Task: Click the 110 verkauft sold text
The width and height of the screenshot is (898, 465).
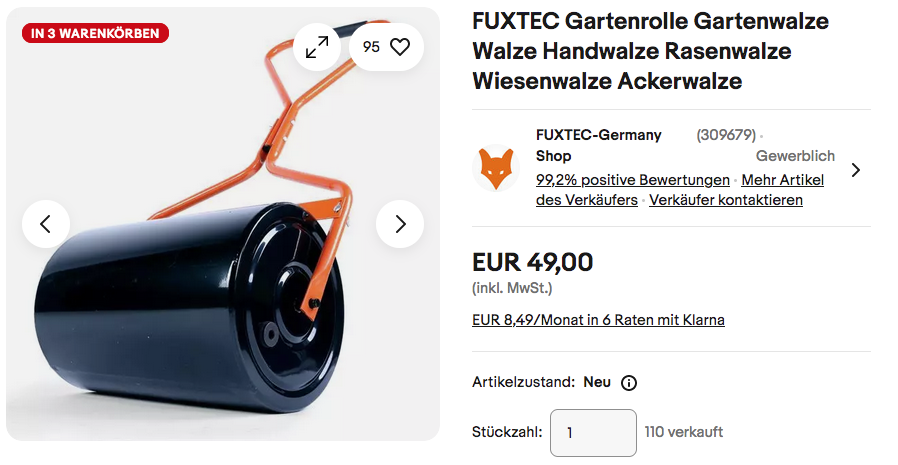Action: pos(684,432)
